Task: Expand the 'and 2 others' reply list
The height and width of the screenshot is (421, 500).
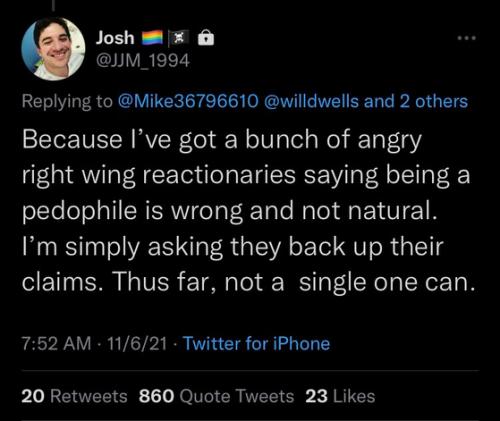Action: pyautogui.click(x=416, y=101)
